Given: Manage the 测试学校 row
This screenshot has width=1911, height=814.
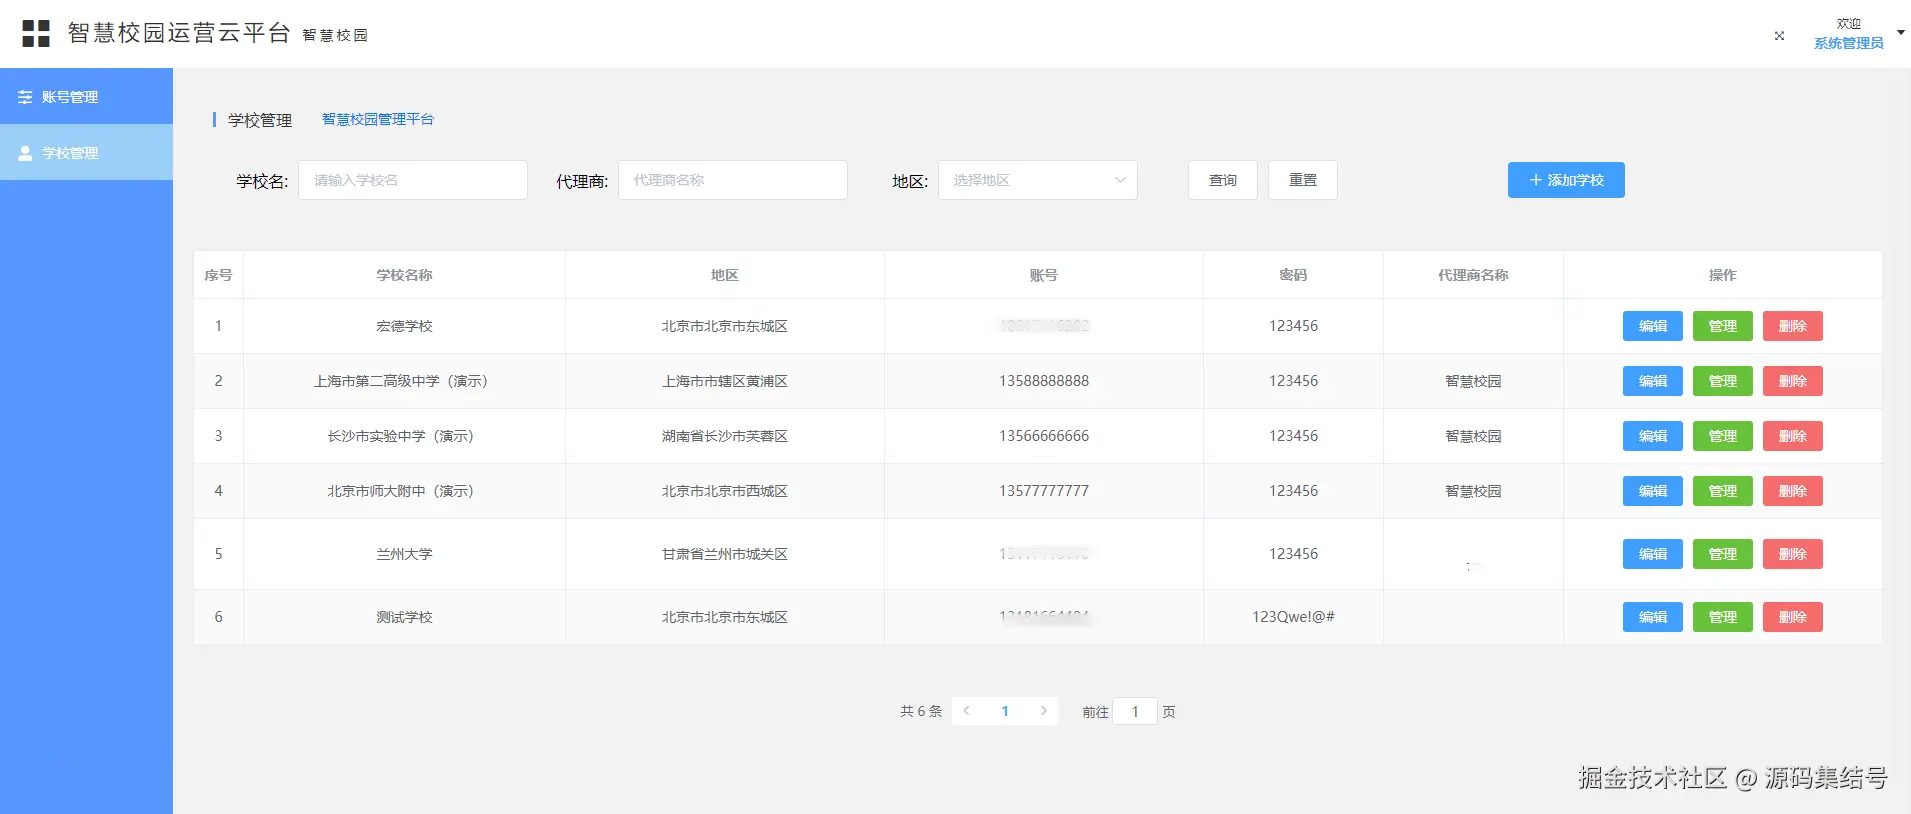Looking at the screenshot, I should pos(1723,617).
